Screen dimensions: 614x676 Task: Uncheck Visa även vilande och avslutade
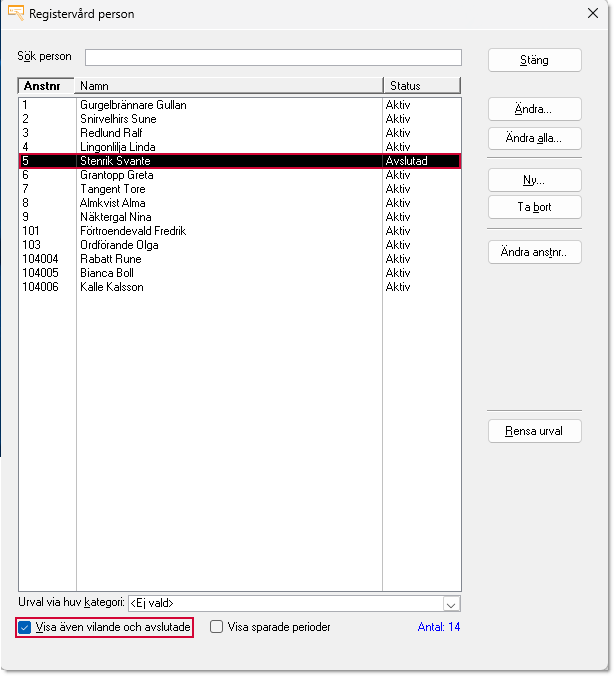[x=25, y=627]
